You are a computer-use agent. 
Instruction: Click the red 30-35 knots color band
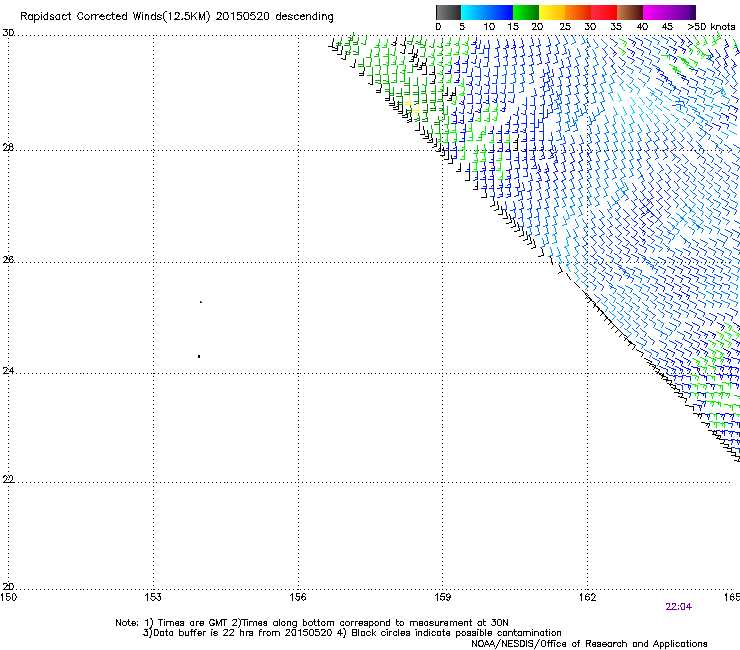click(604, 12)
